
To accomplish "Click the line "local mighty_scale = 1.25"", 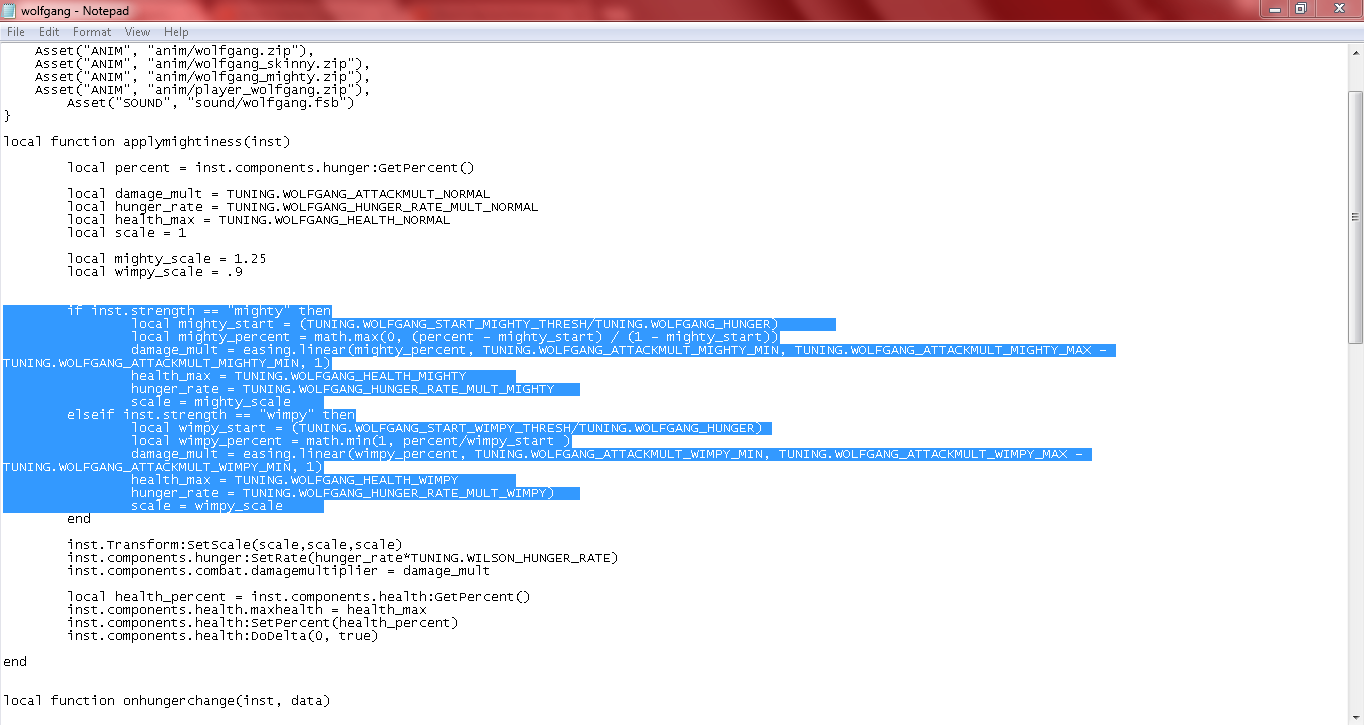I will [167, 258].
